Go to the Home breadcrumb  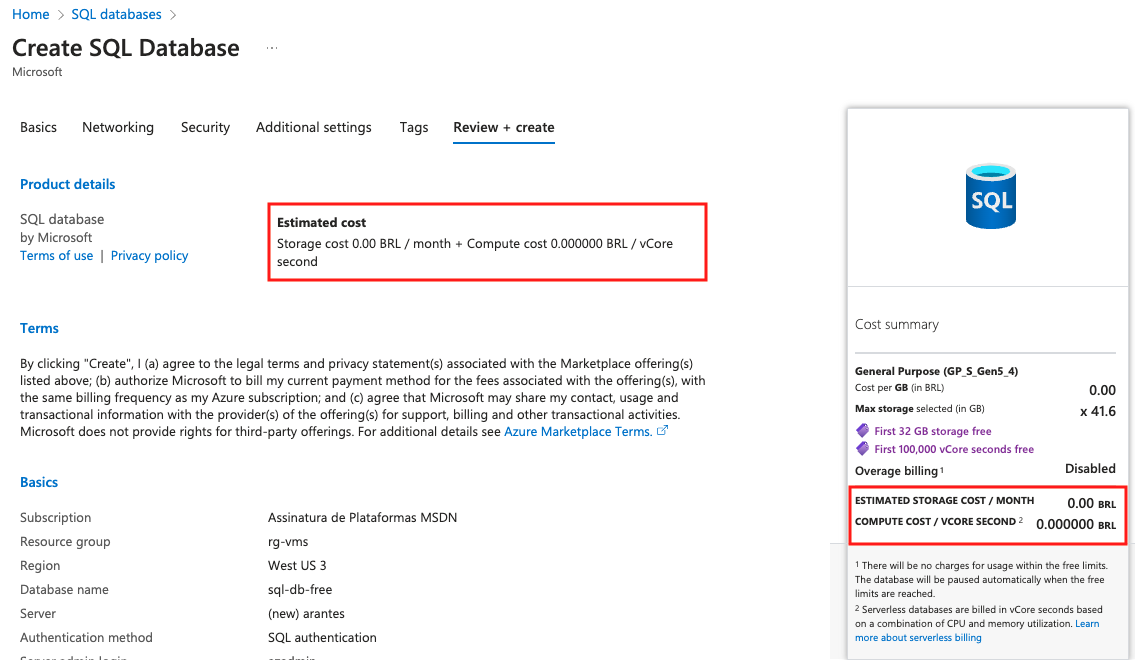tap(30, 14)
